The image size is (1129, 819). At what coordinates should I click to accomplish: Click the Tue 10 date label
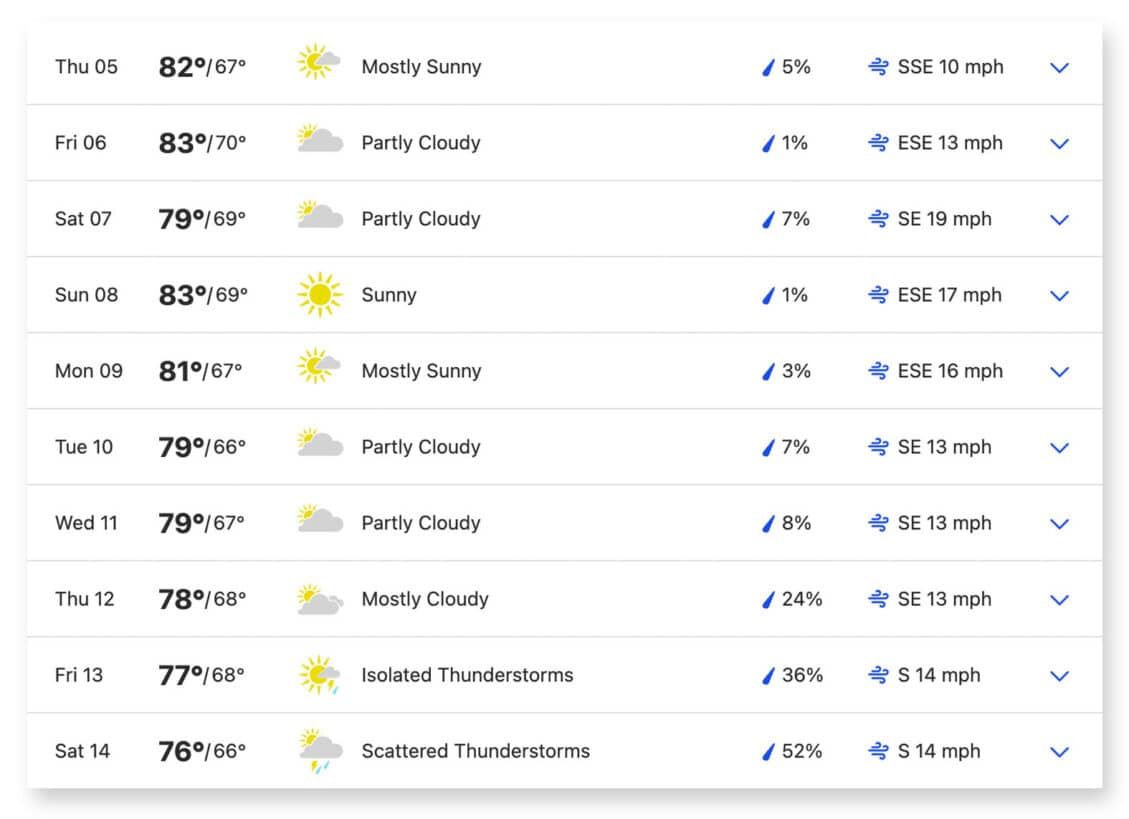click(x=83, y=447)
